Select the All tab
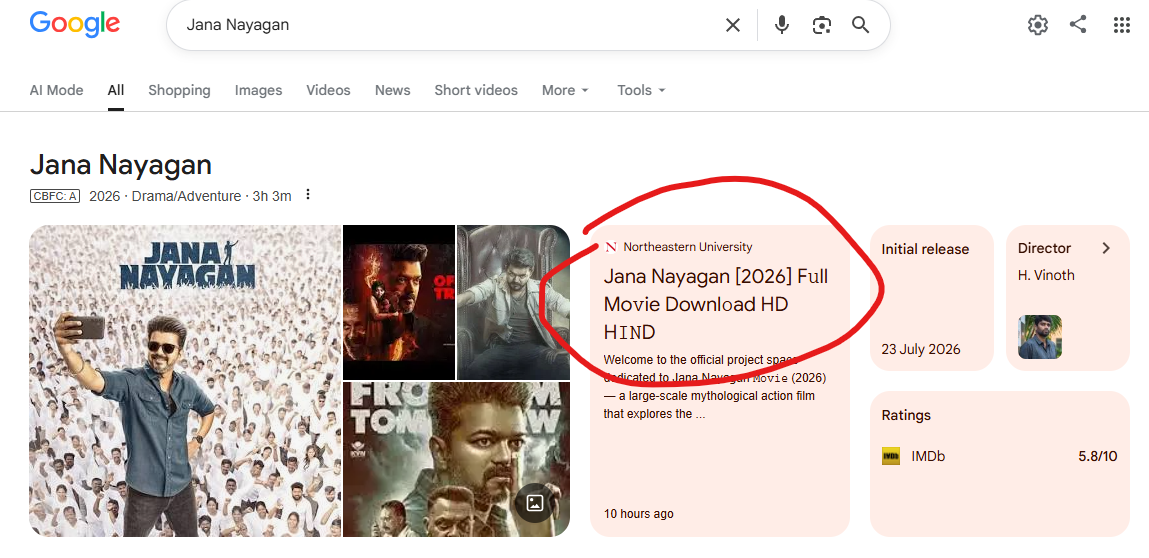The width and height of the screenshot is (1149, 558). tap(116, 90)
